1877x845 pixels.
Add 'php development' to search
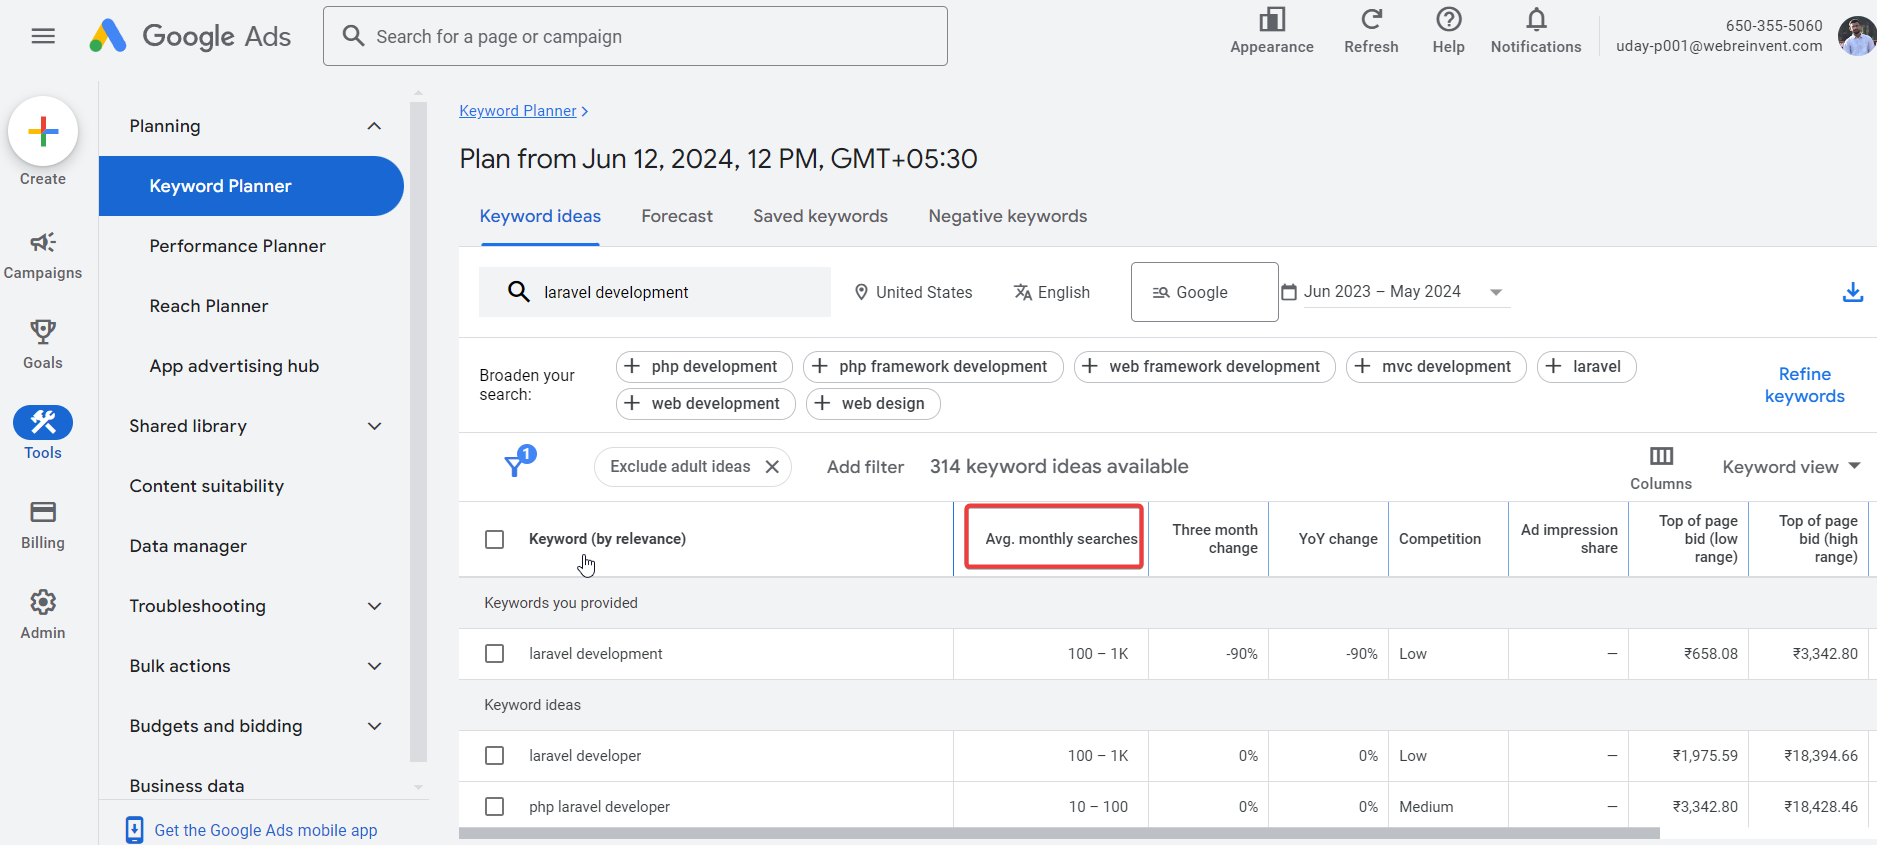click(704, 367)
